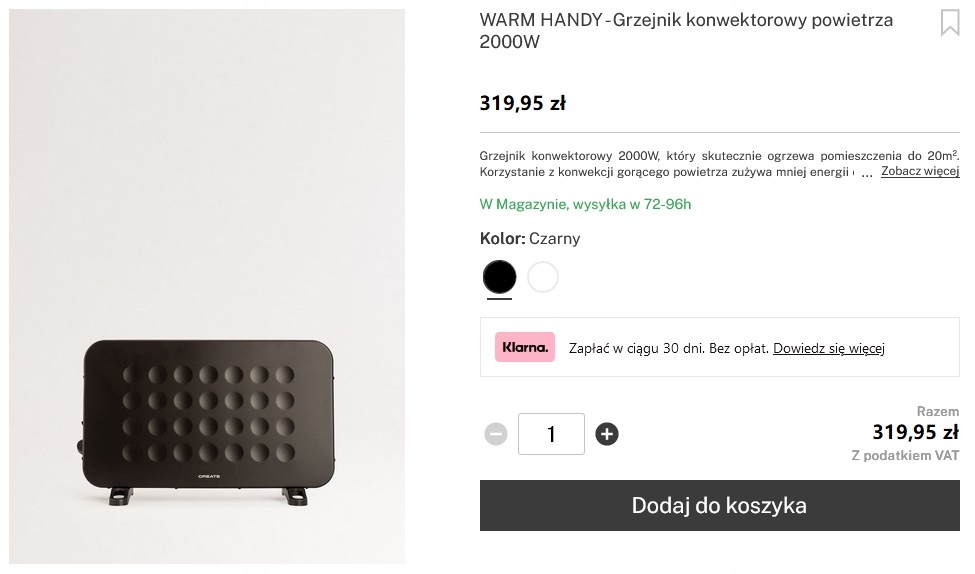This screenshot has height=574, width=975.
Task: Select the black color swatch
Action: (x=499, y=277)
